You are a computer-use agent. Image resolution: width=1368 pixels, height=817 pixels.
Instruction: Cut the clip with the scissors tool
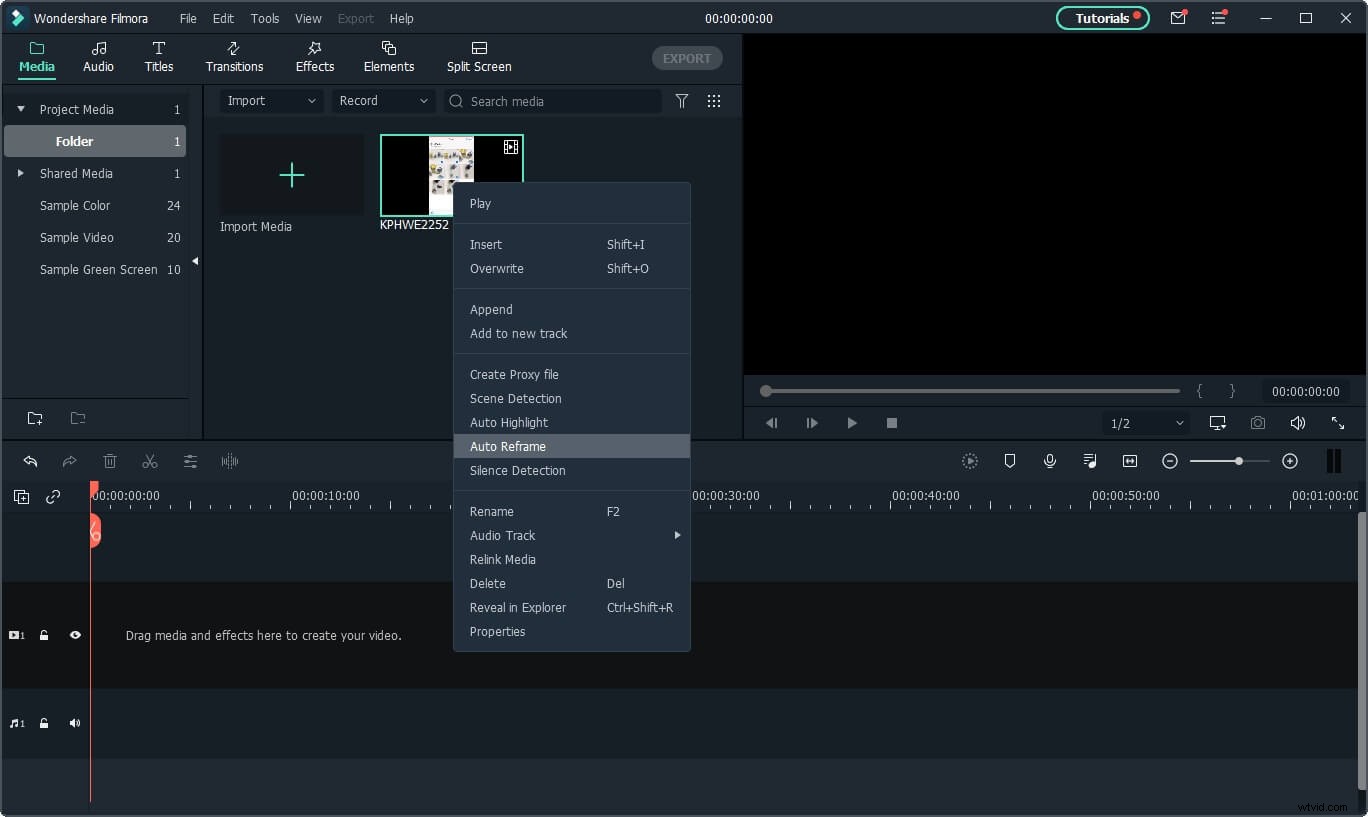[150, 461]
